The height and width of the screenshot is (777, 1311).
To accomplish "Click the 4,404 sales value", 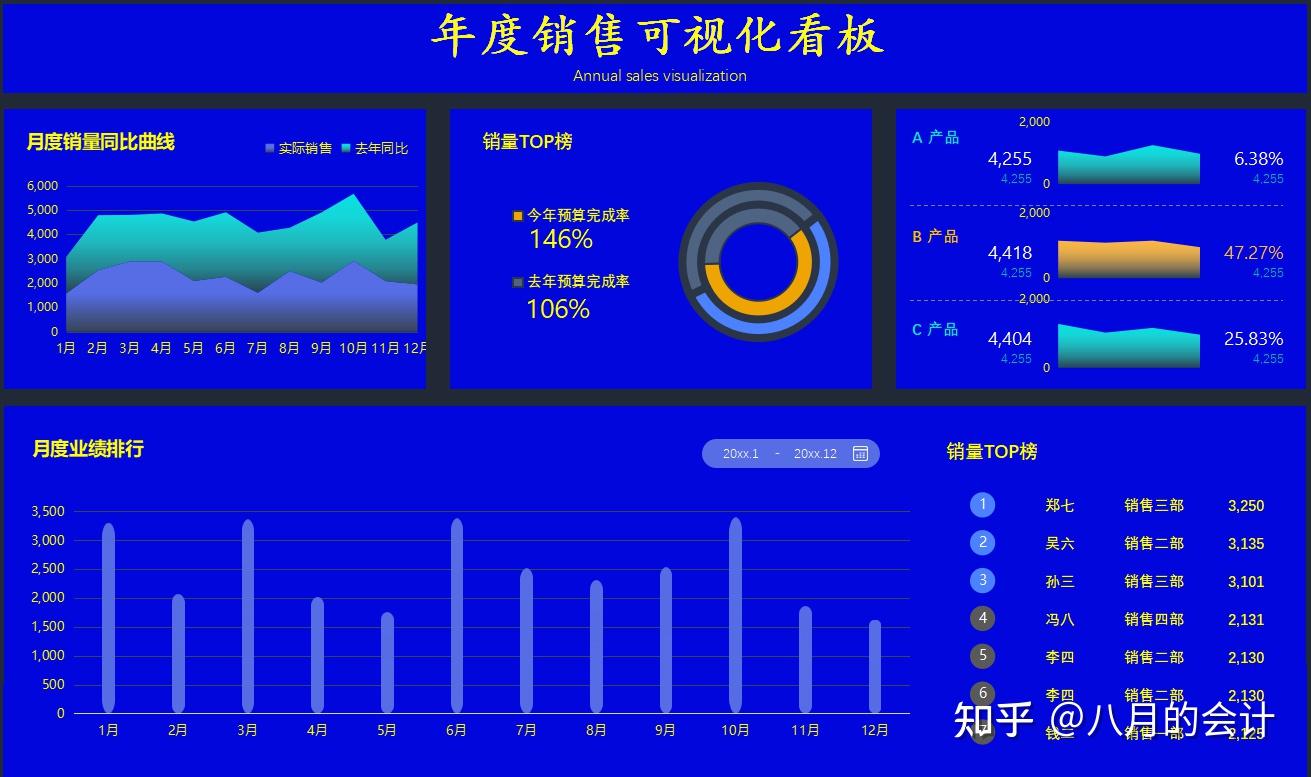I will tap(1010, 339).
